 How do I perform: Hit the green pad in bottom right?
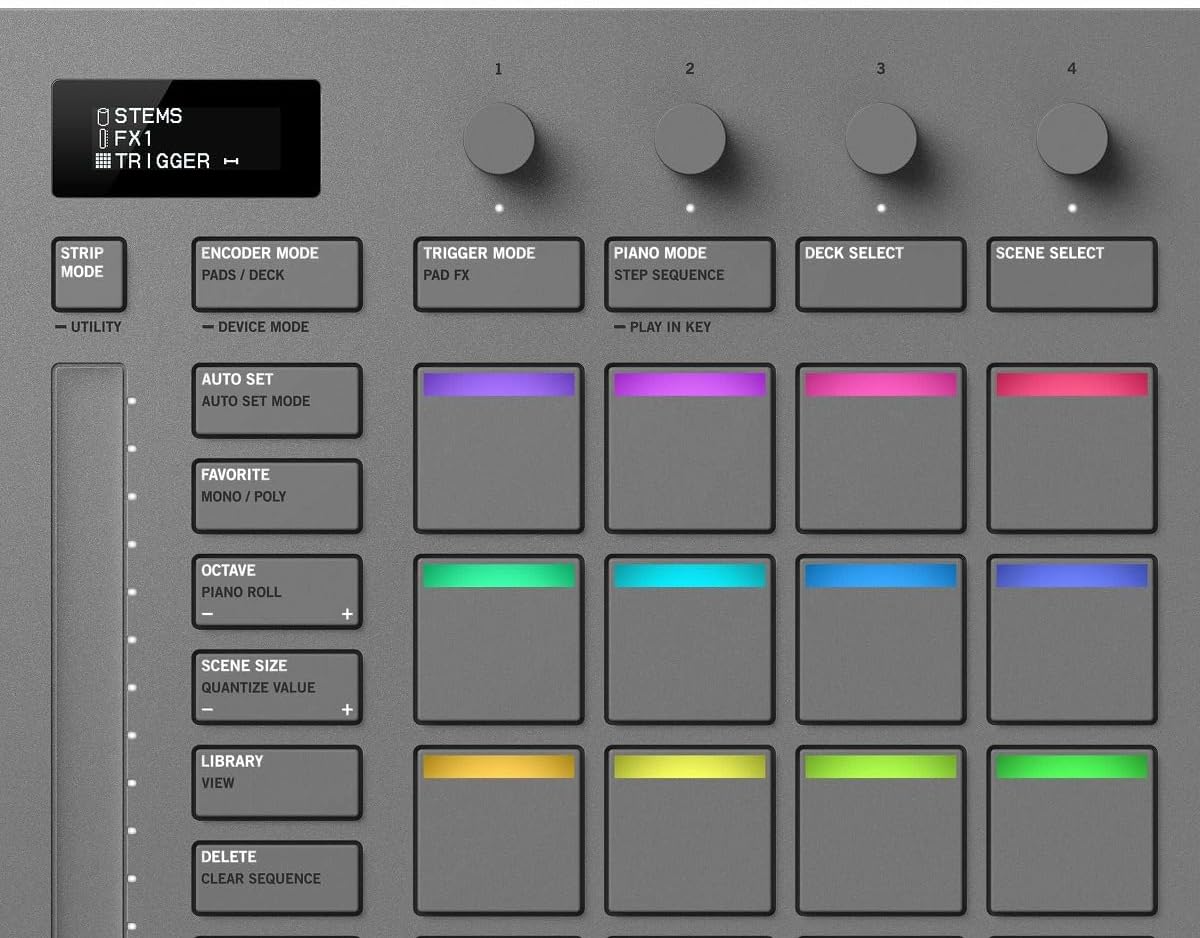click(x=1071, y=830)
